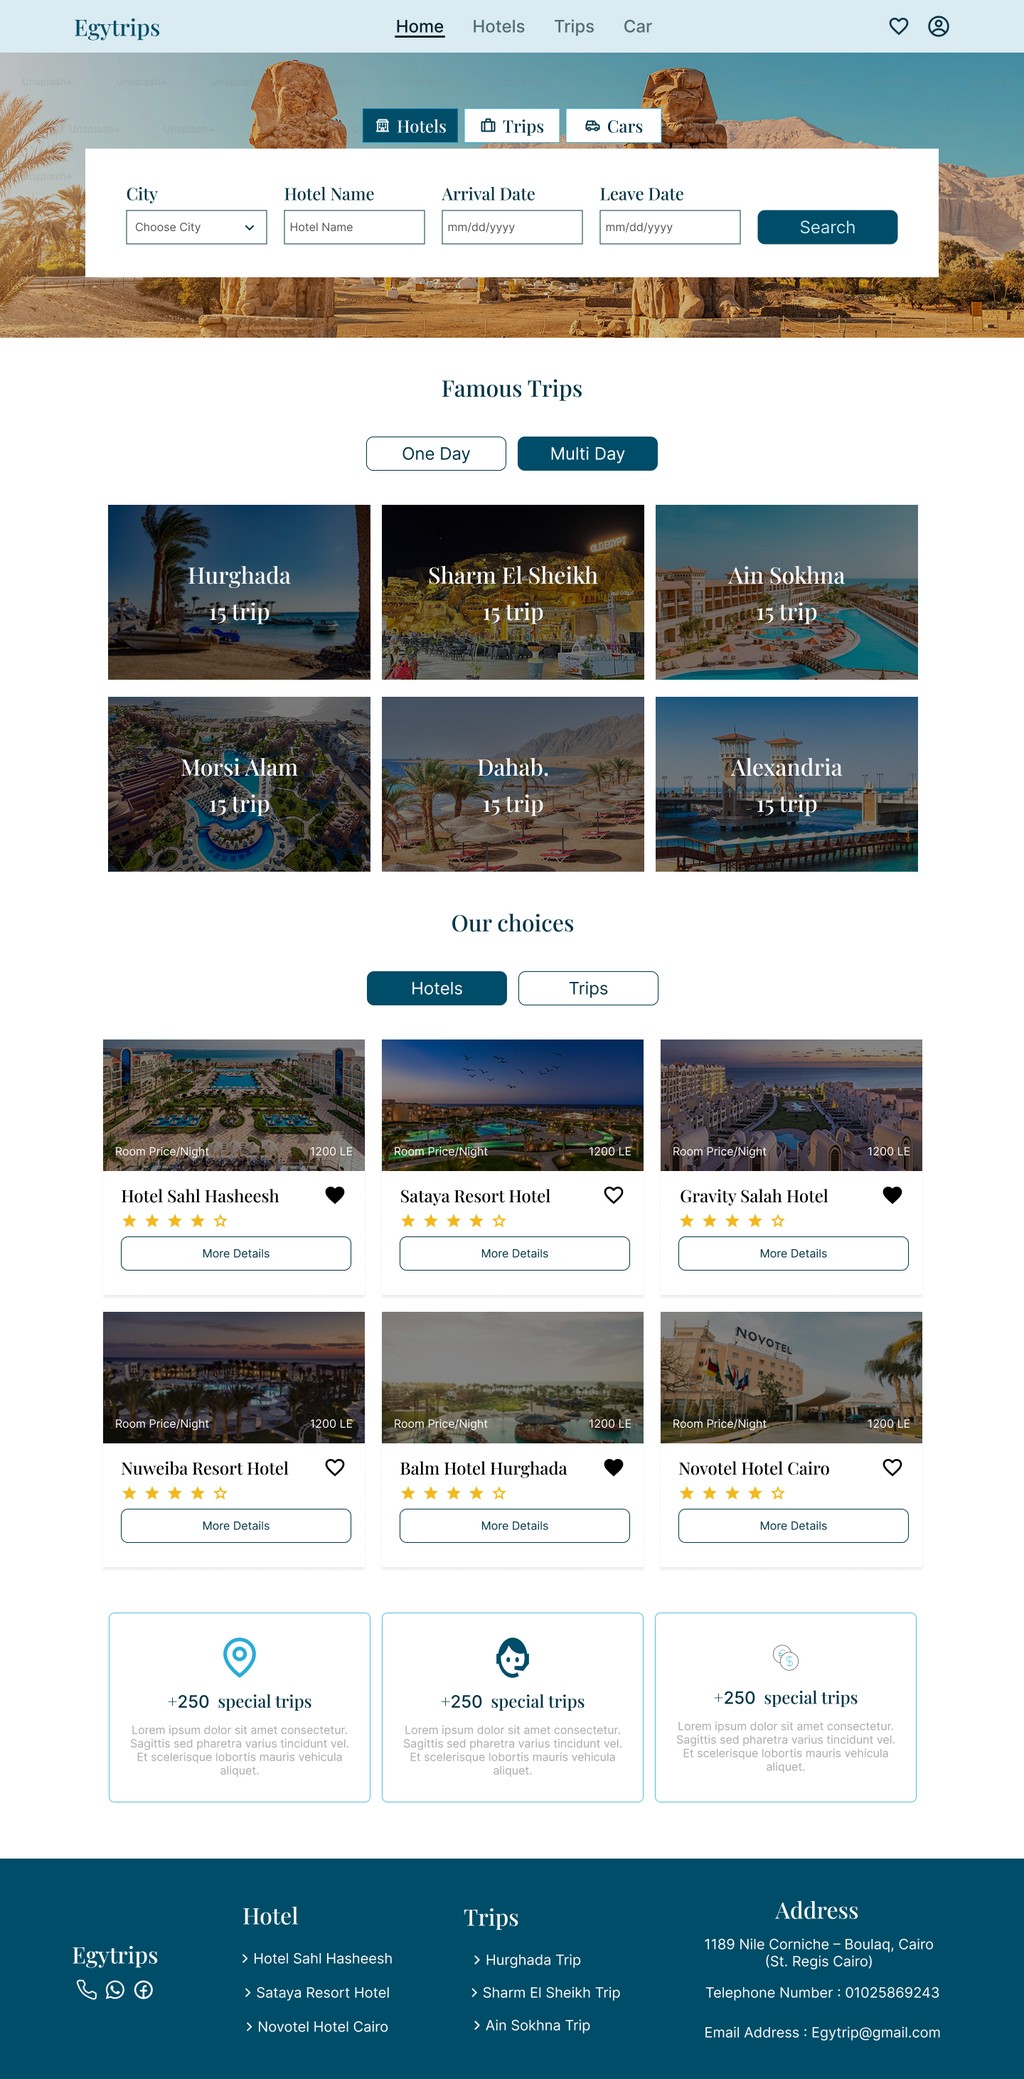Unfavorite Hotel Sahl Hasheesh heart

coord(335,1194)
